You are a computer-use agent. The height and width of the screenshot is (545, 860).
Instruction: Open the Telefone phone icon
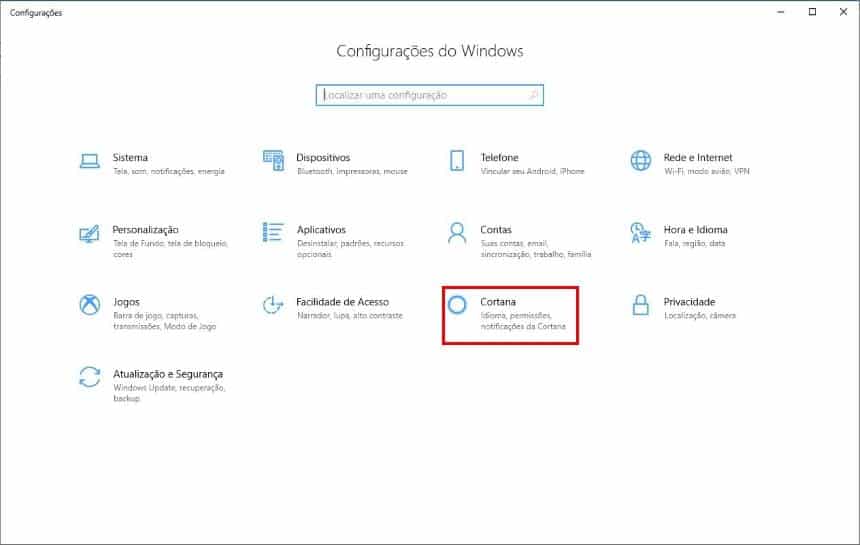pyautogui.click(x=457, y=161)
